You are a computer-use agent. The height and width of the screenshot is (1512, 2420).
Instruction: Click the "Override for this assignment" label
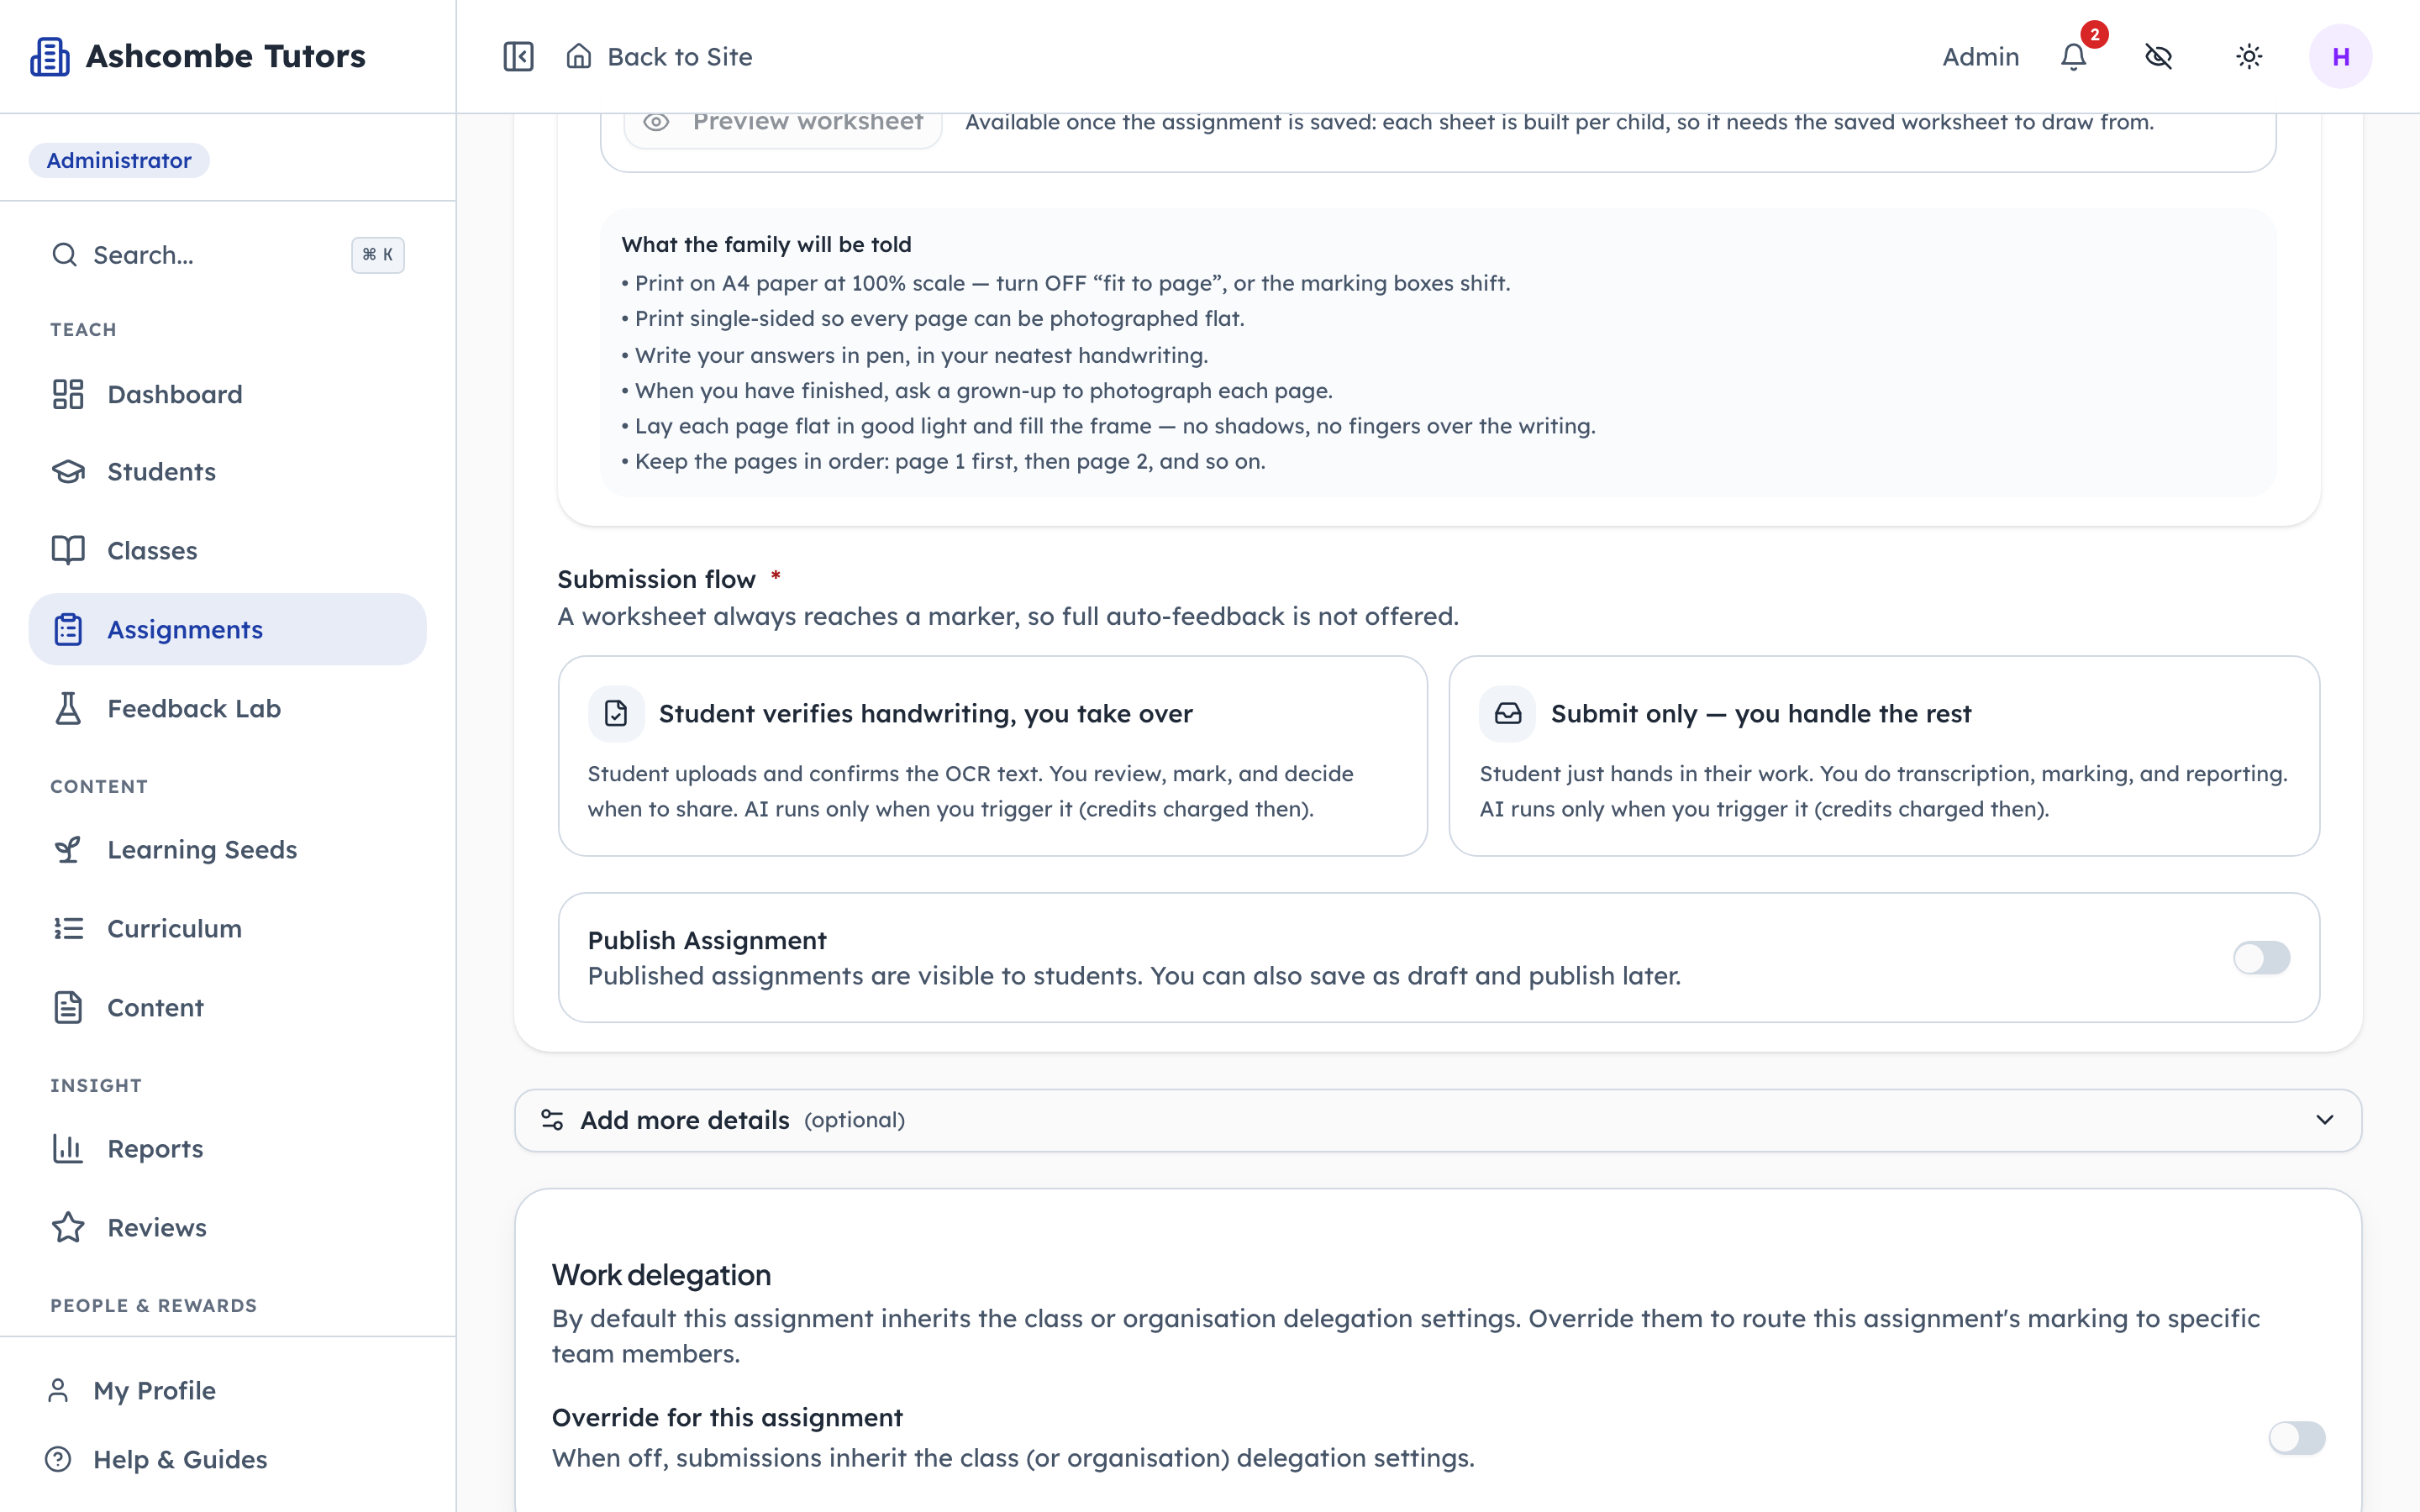[x=727, y=1417]
